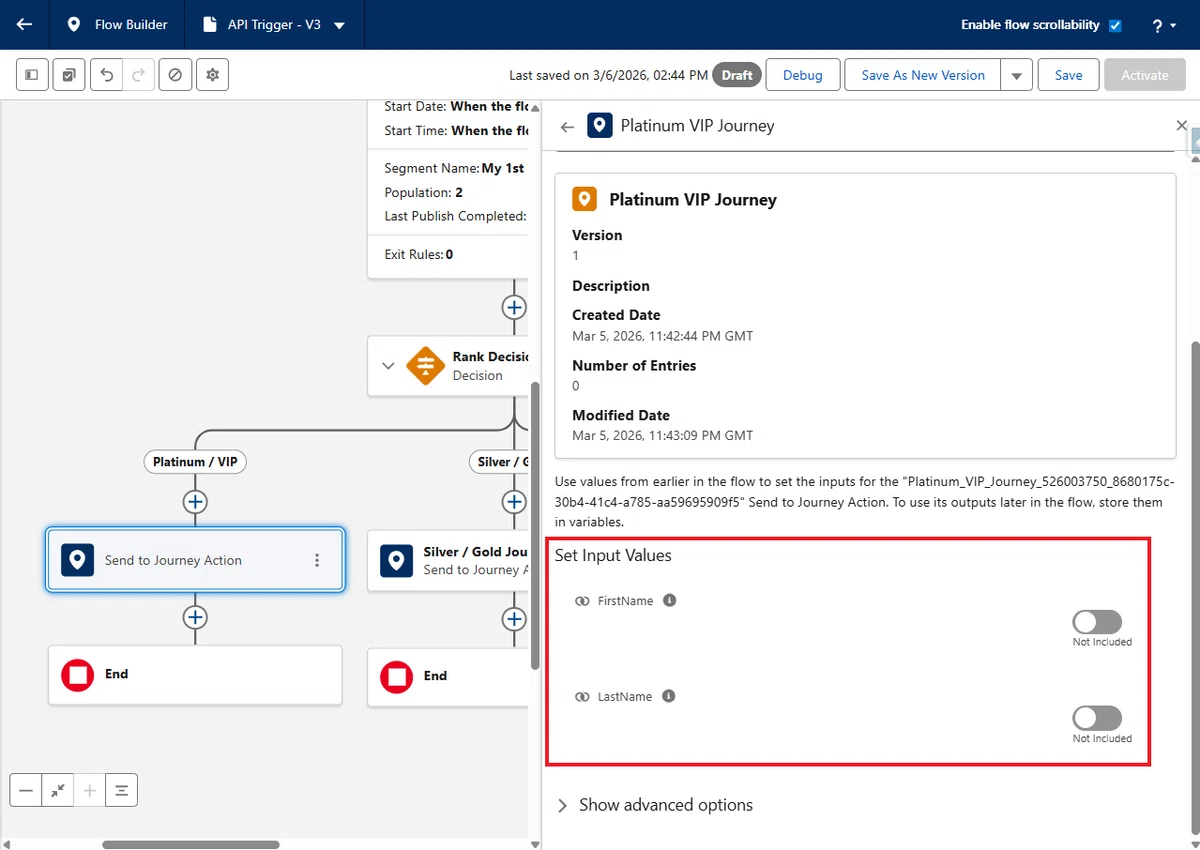Add element under Platinum / VIP path

(x=195, y=502)
